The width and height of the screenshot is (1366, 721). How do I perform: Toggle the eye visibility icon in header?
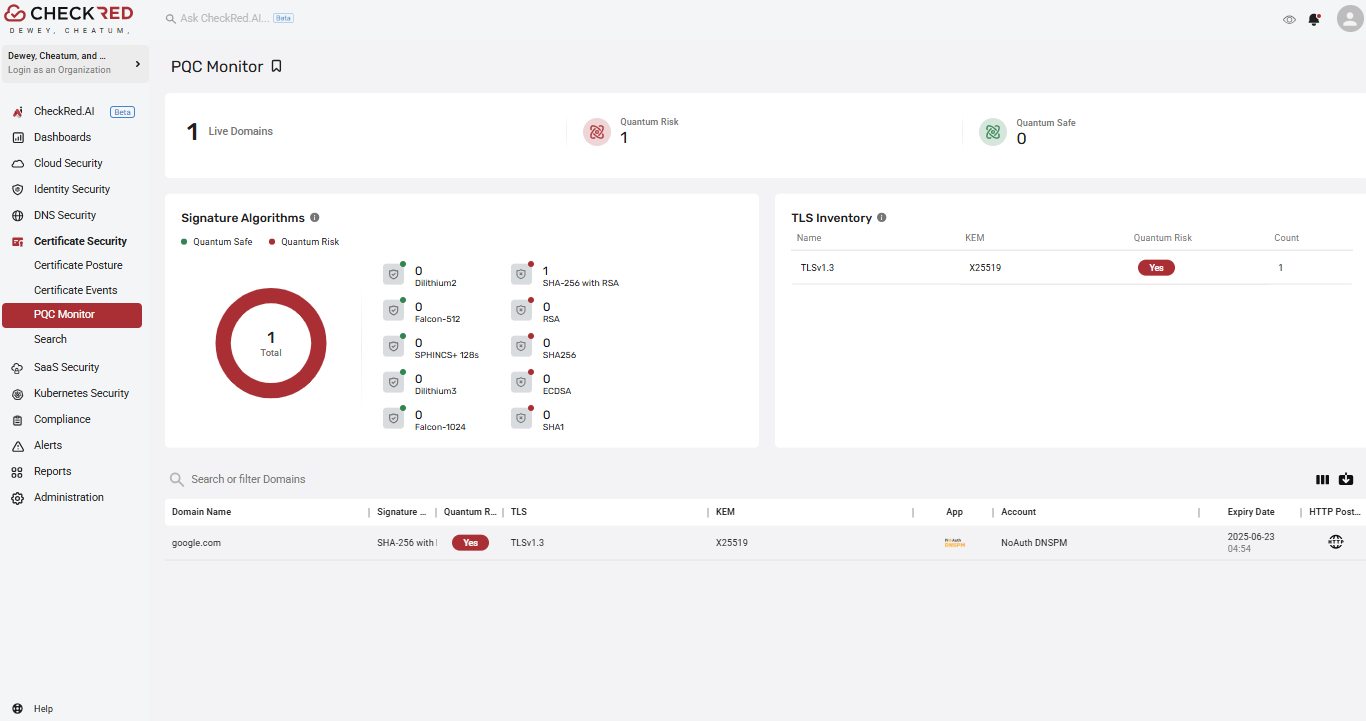[x=1289, y=19]
